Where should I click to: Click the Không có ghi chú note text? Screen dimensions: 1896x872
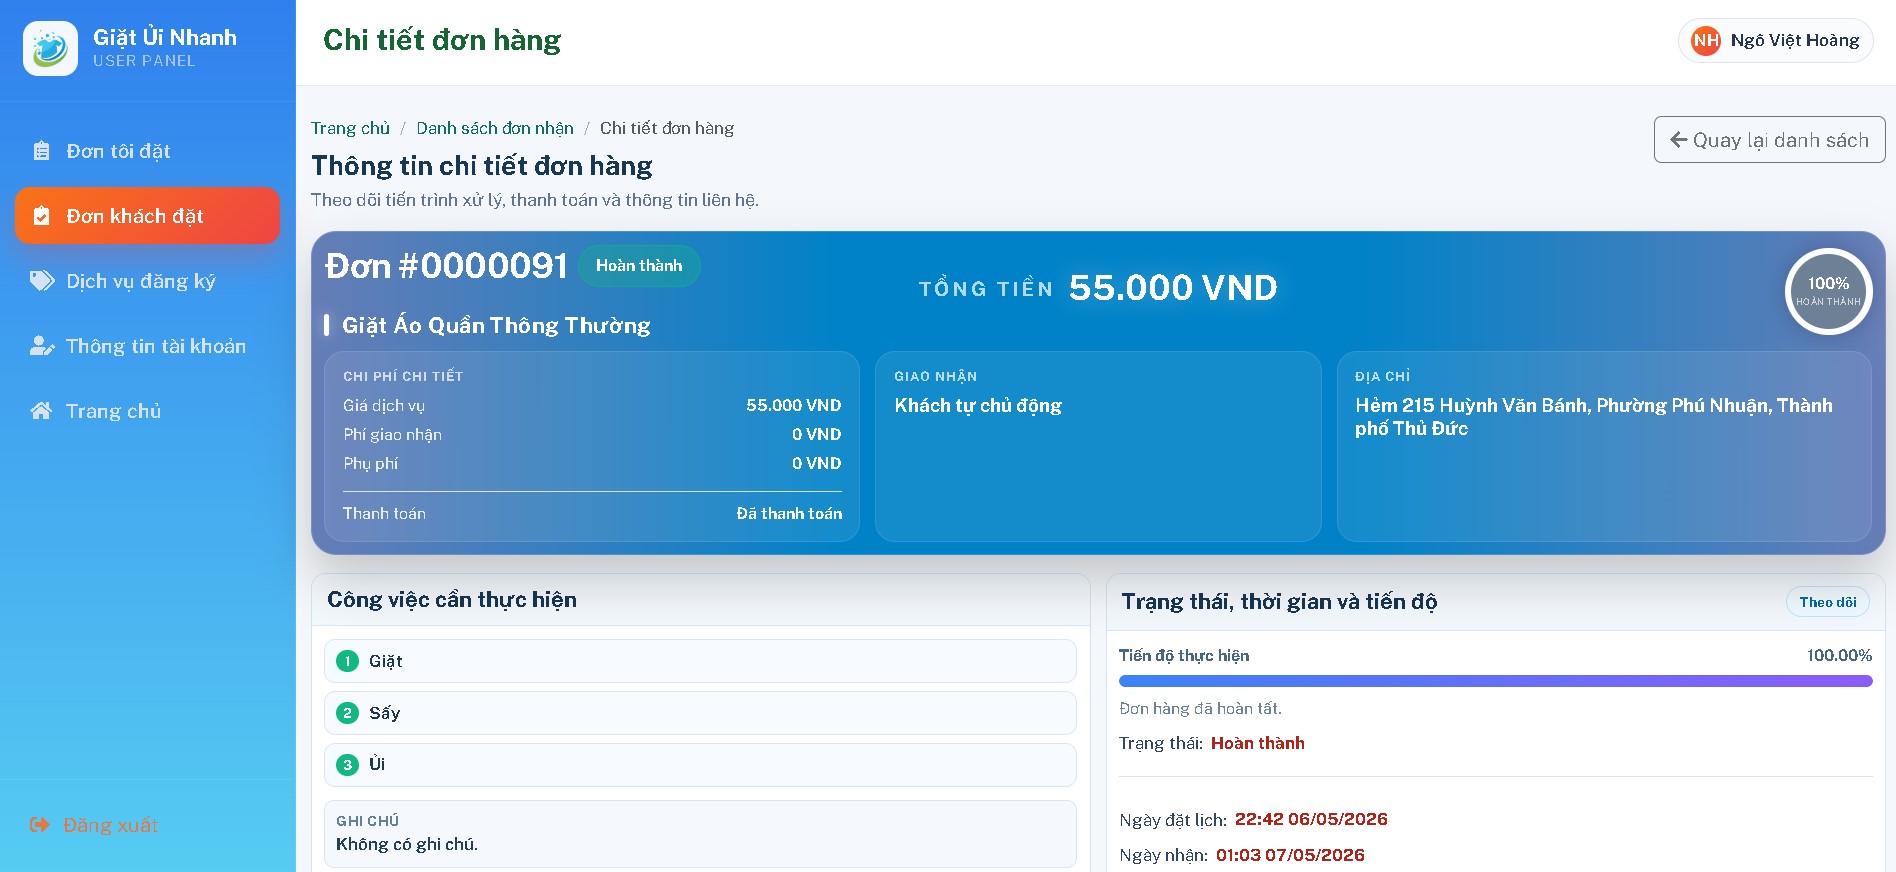coord(407,844)
